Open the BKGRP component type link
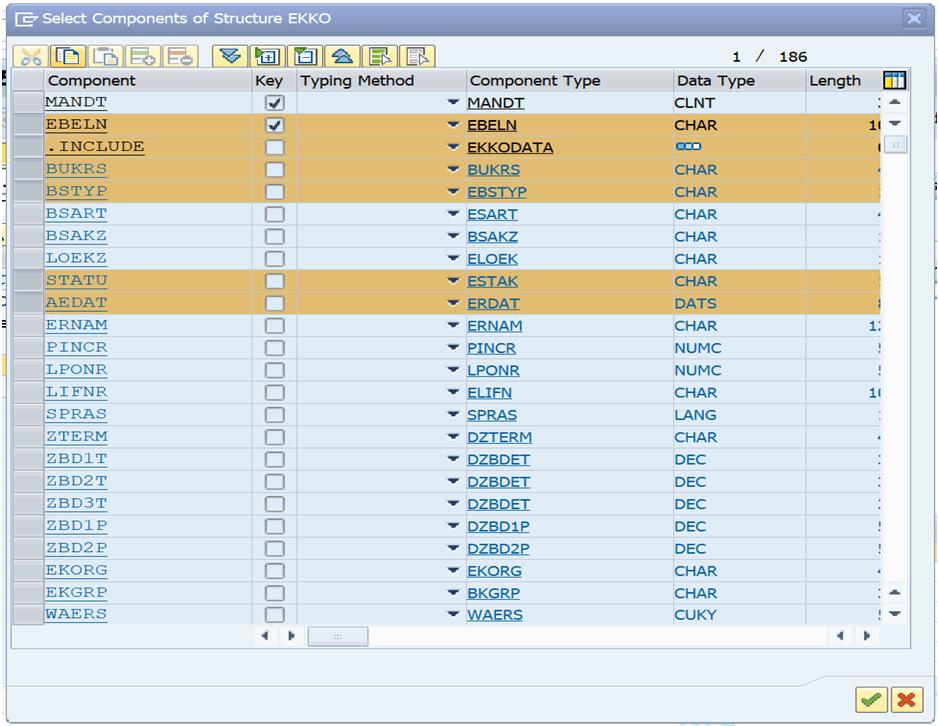This screenshot has width=938, height=726. (x=494, y=594)
